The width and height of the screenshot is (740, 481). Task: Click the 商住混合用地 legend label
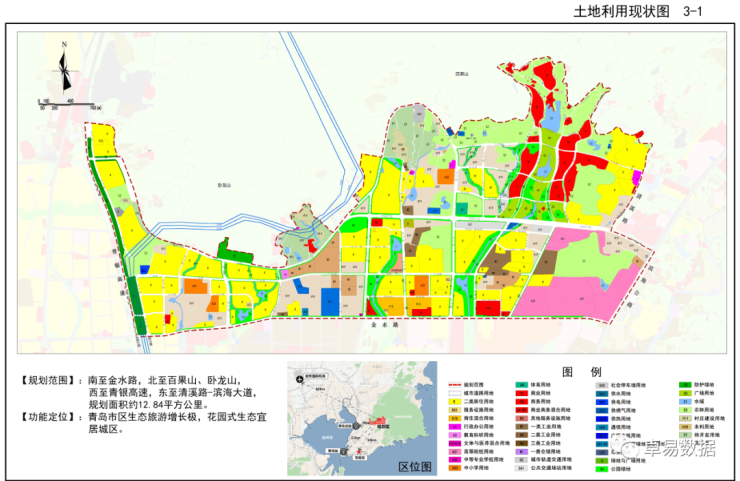pos(479,418)
